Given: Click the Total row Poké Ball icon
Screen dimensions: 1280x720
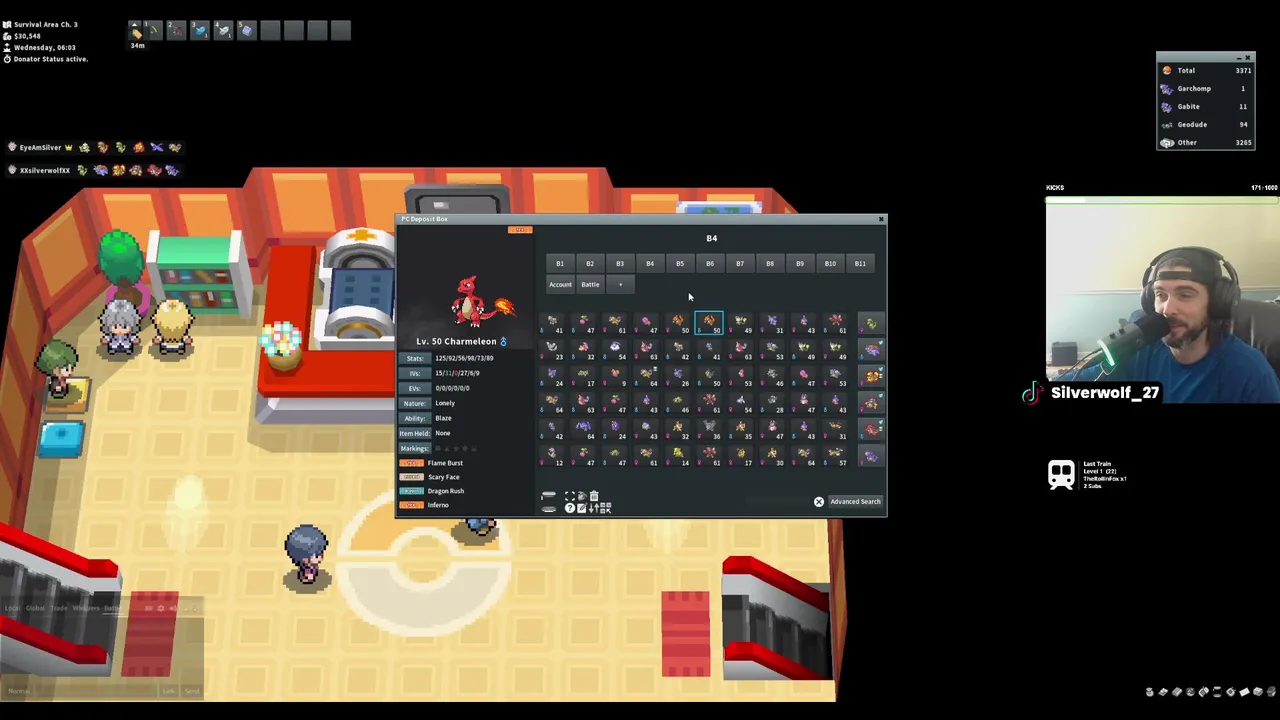Looking at the screenshot, I should (1166, 70).
